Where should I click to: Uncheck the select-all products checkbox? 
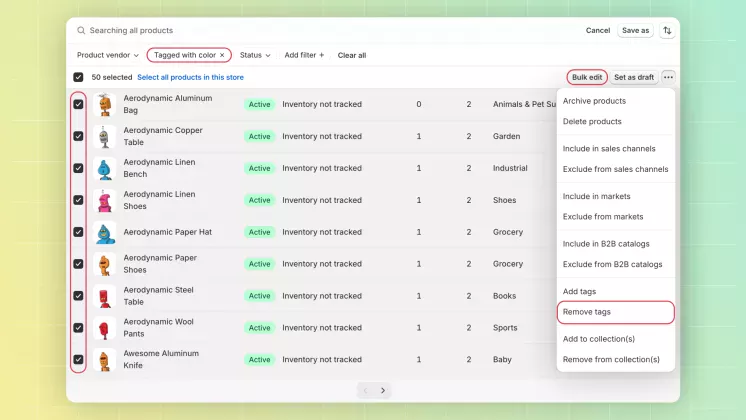click(78, 77)
